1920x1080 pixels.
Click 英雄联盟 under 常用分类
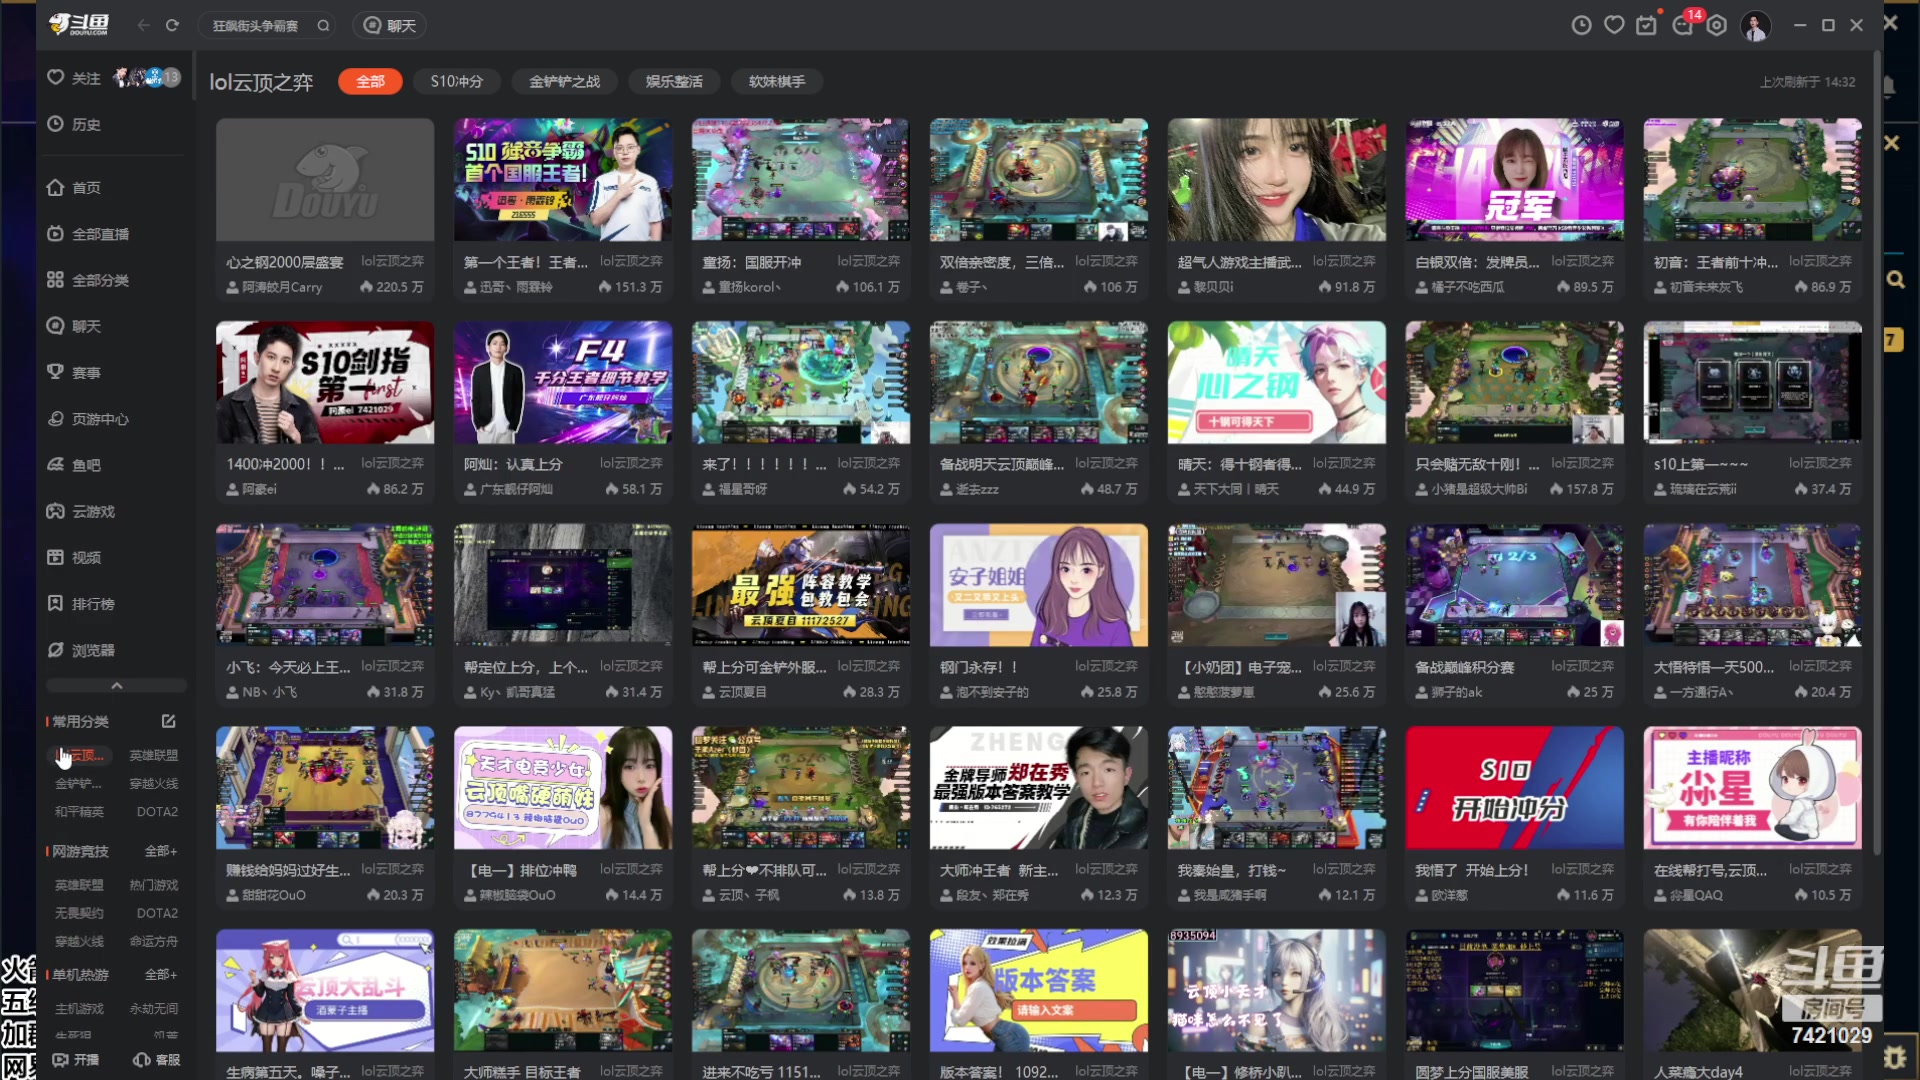[153, 755]
